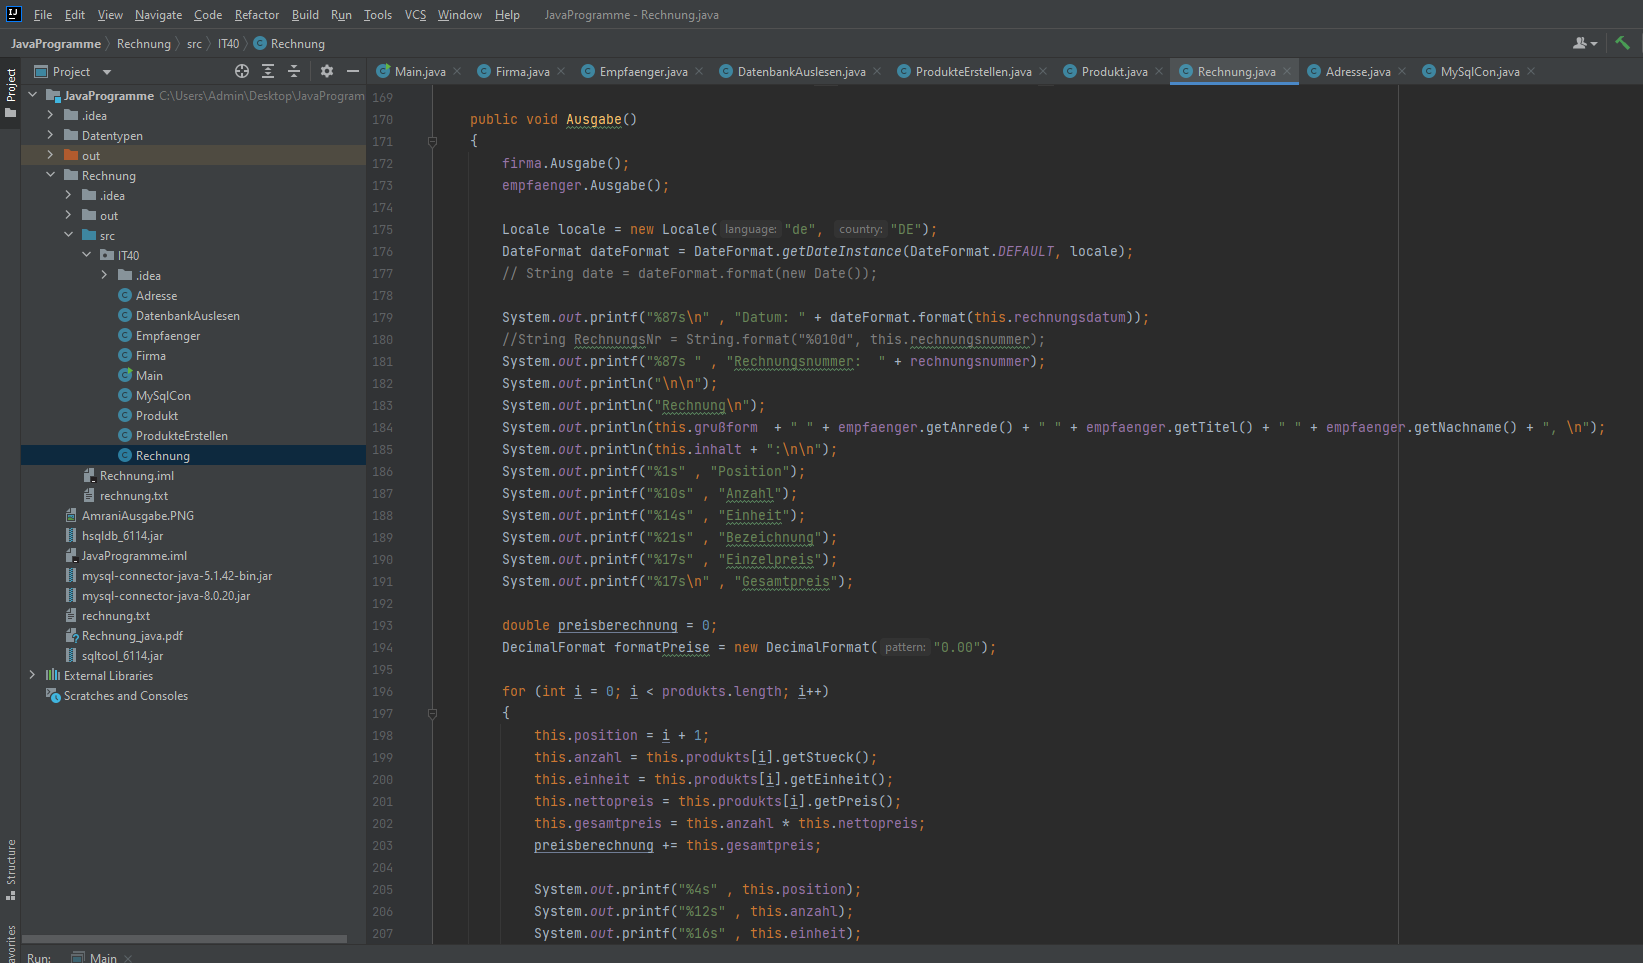The width and height of the screenshot is (1643, 963).
Task: Click the src breadcrumb in navigation bar
Action: coord(194,44)
